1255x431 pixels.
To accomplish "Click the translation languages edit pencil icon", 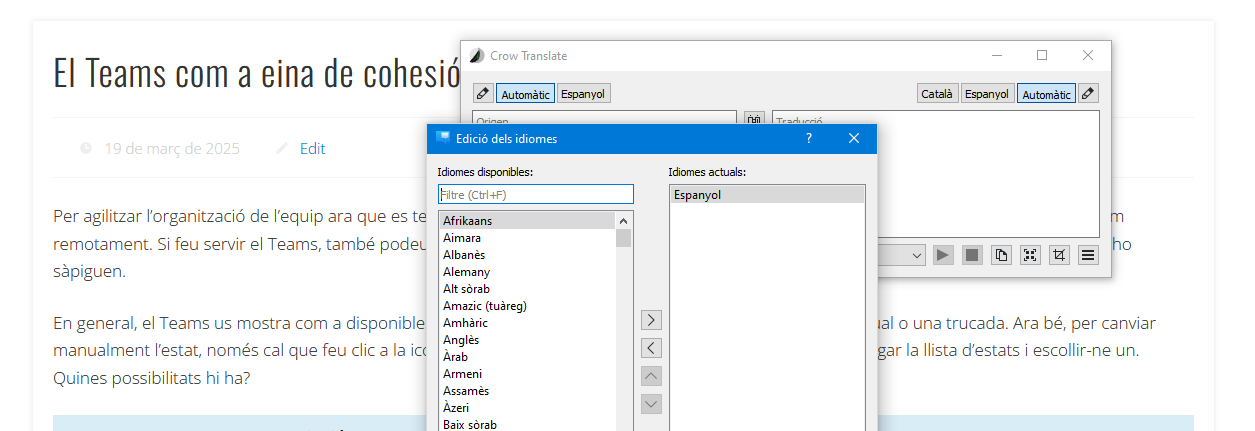I will click(x=1088, y=94).
